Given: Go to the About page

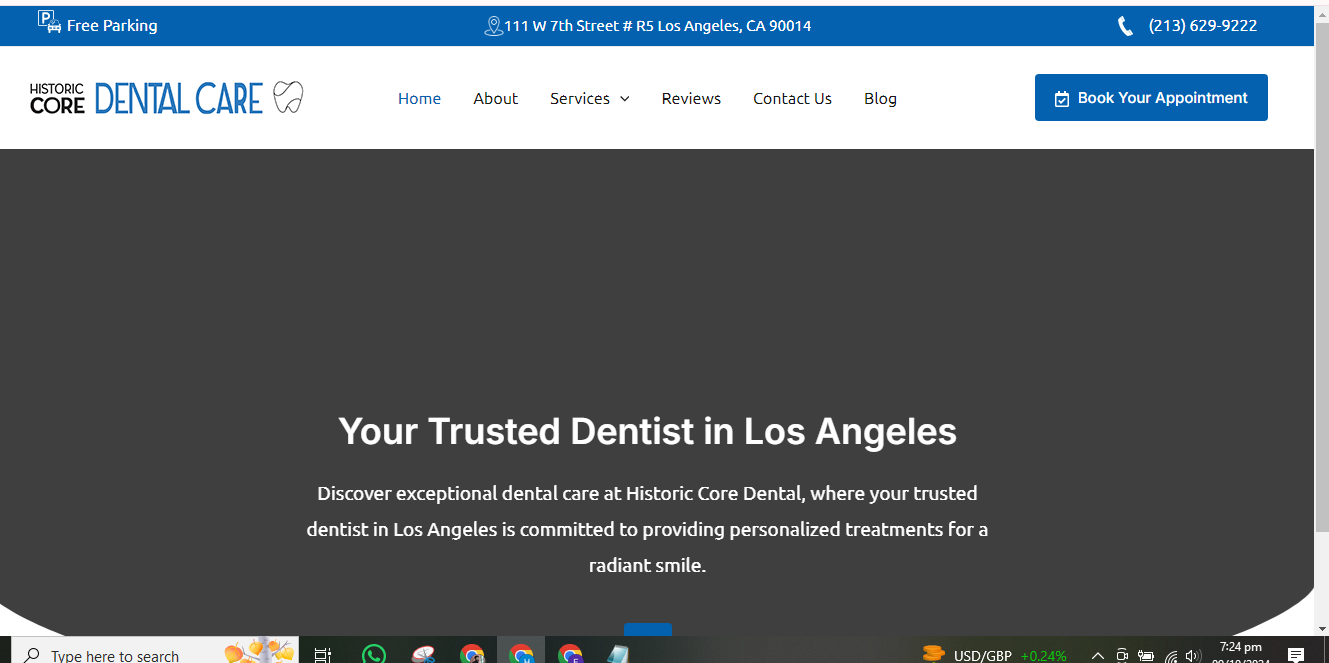Looking at the screenshot, I should tap(495, 98).
